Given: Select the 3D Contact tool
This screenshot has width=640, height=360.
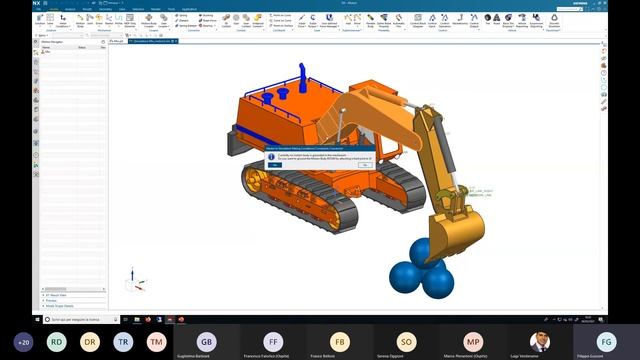Looking at the screenshot, I should click(226, 20).
